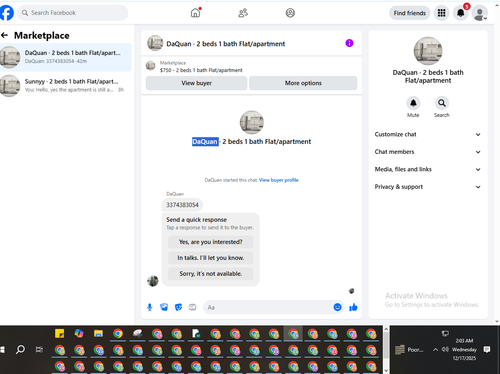
Task: Open the emoji picker smiley
Action: (x=337, y=307)
